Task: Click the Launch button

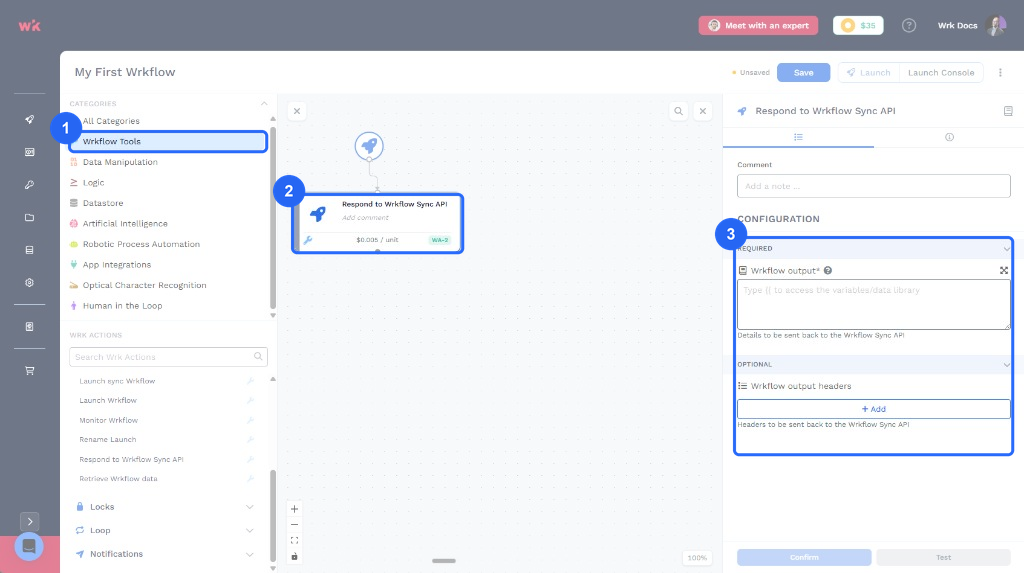Action: coord(869,73)
